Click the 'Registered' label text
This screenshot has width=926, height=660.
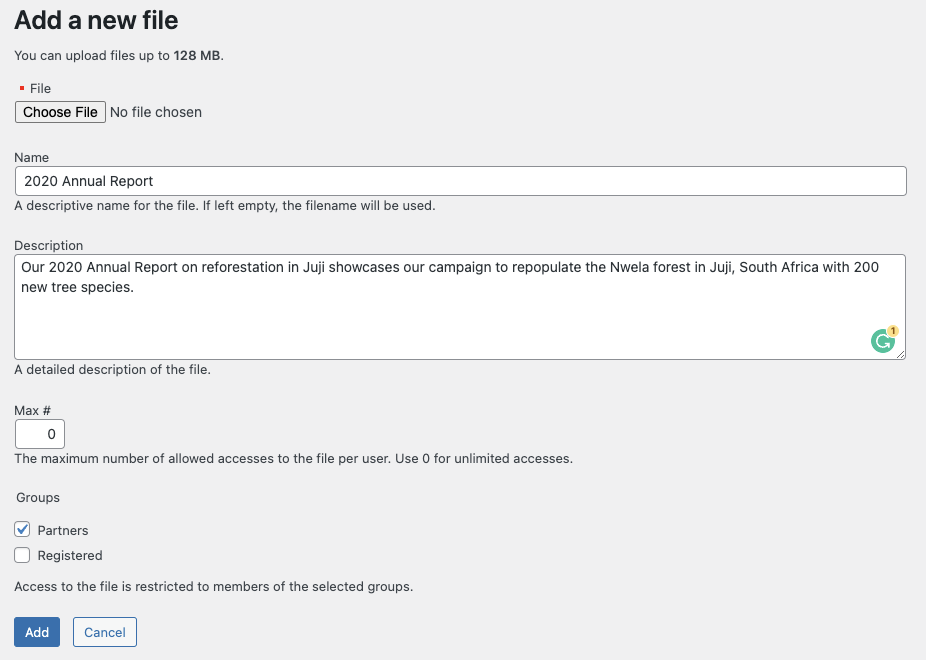70,556
